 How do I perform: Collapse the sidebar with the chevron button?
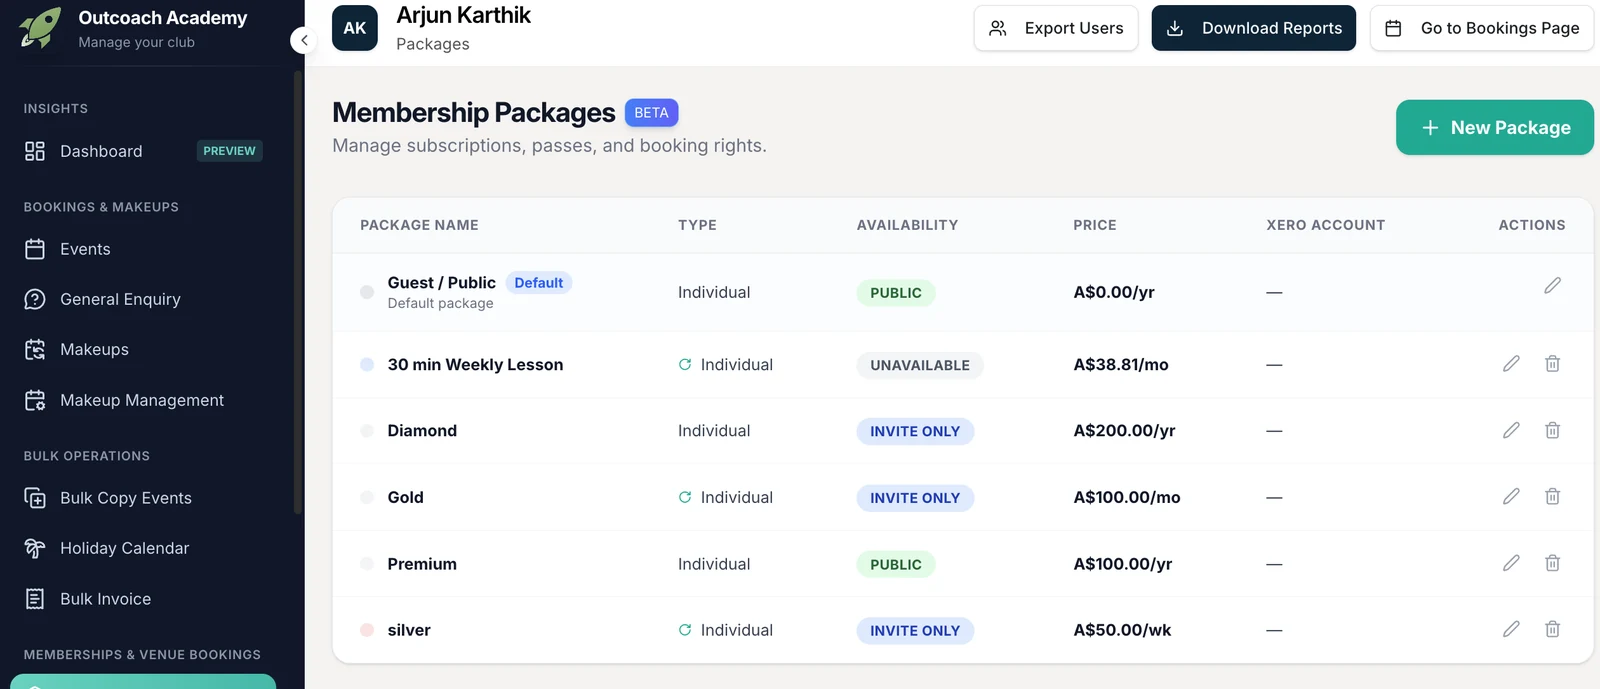pos(304,40)
